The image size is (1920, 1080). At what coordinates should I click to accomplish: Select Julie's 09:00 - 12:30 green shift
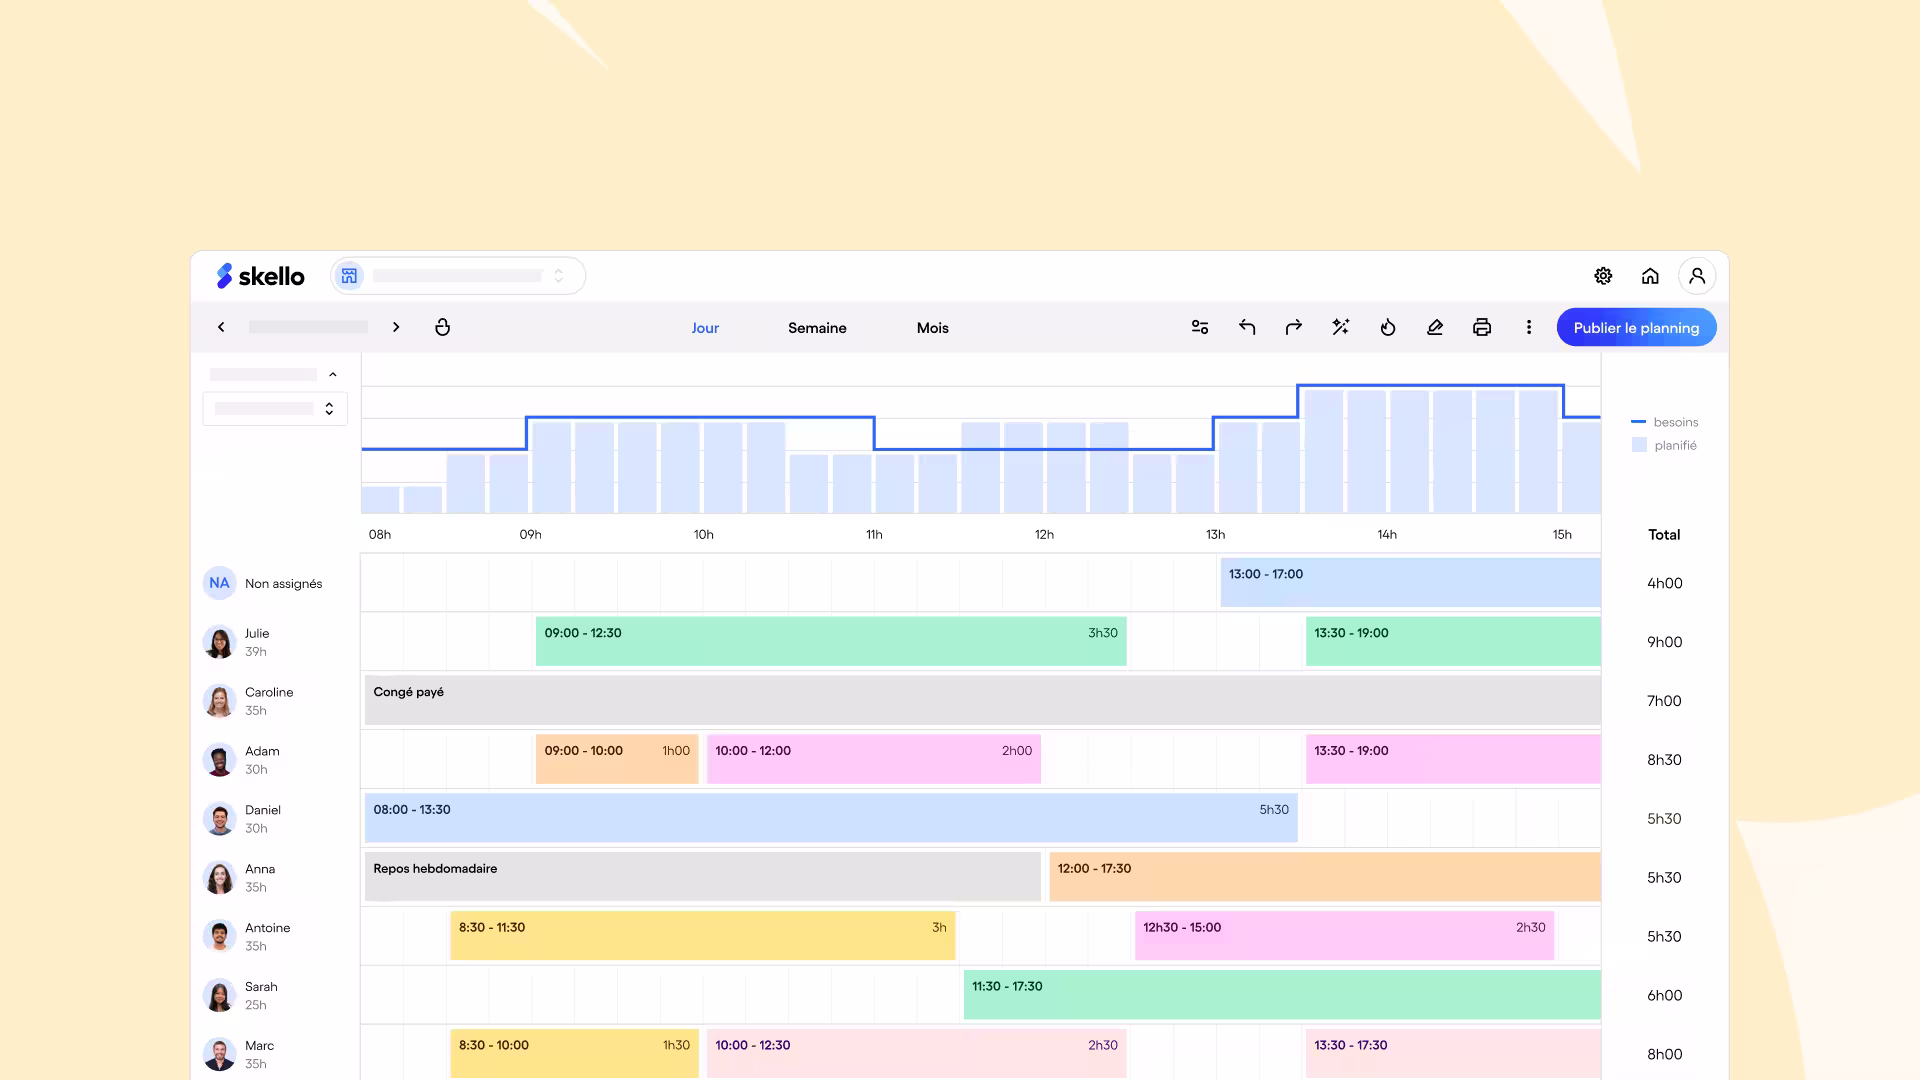830,641
